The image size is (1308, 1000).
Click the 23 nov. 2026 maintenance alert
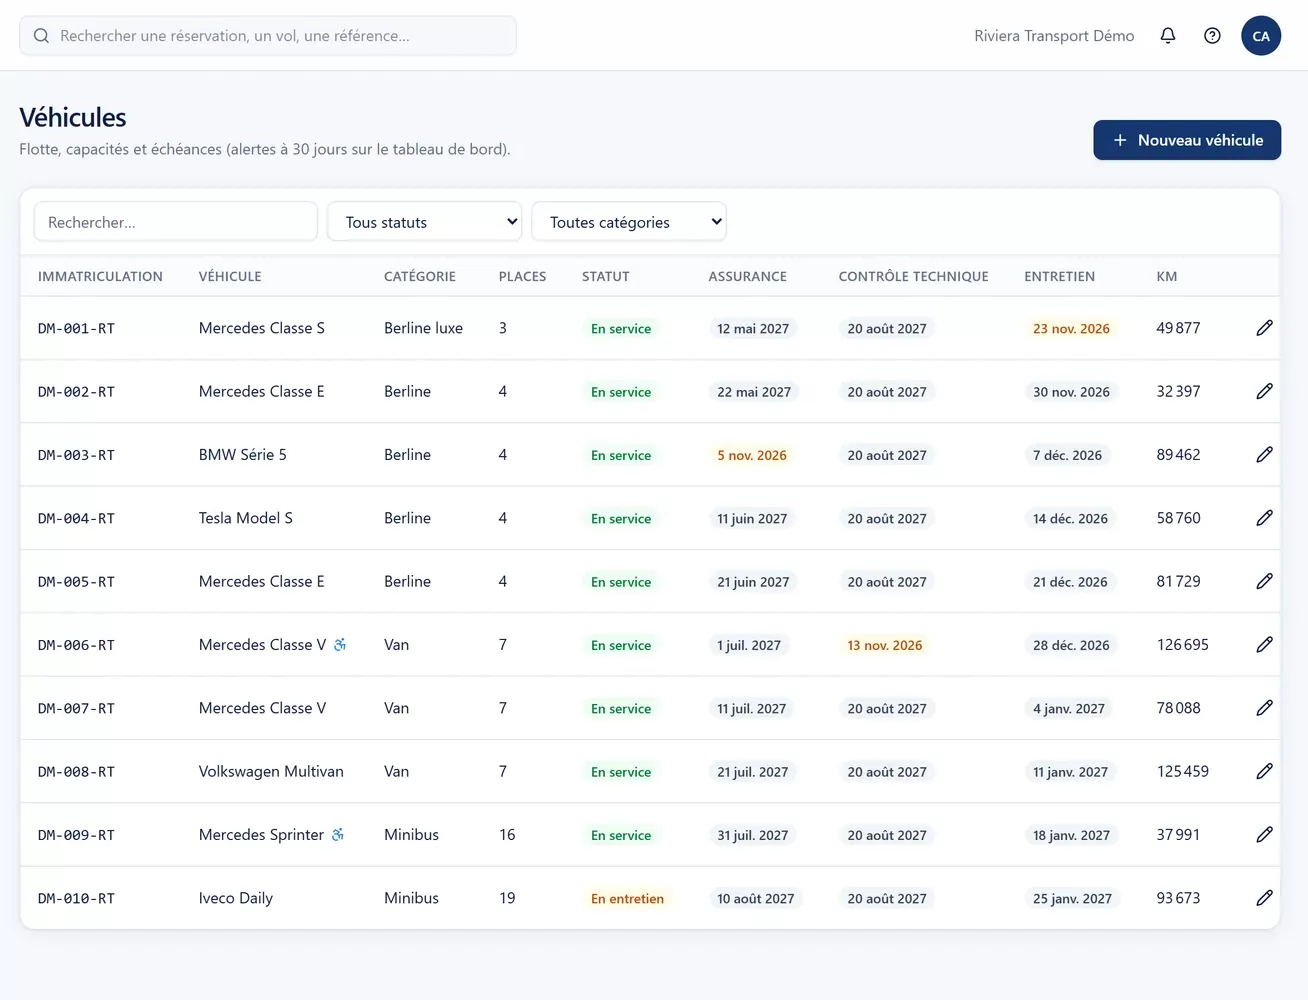coord(1071,328)
